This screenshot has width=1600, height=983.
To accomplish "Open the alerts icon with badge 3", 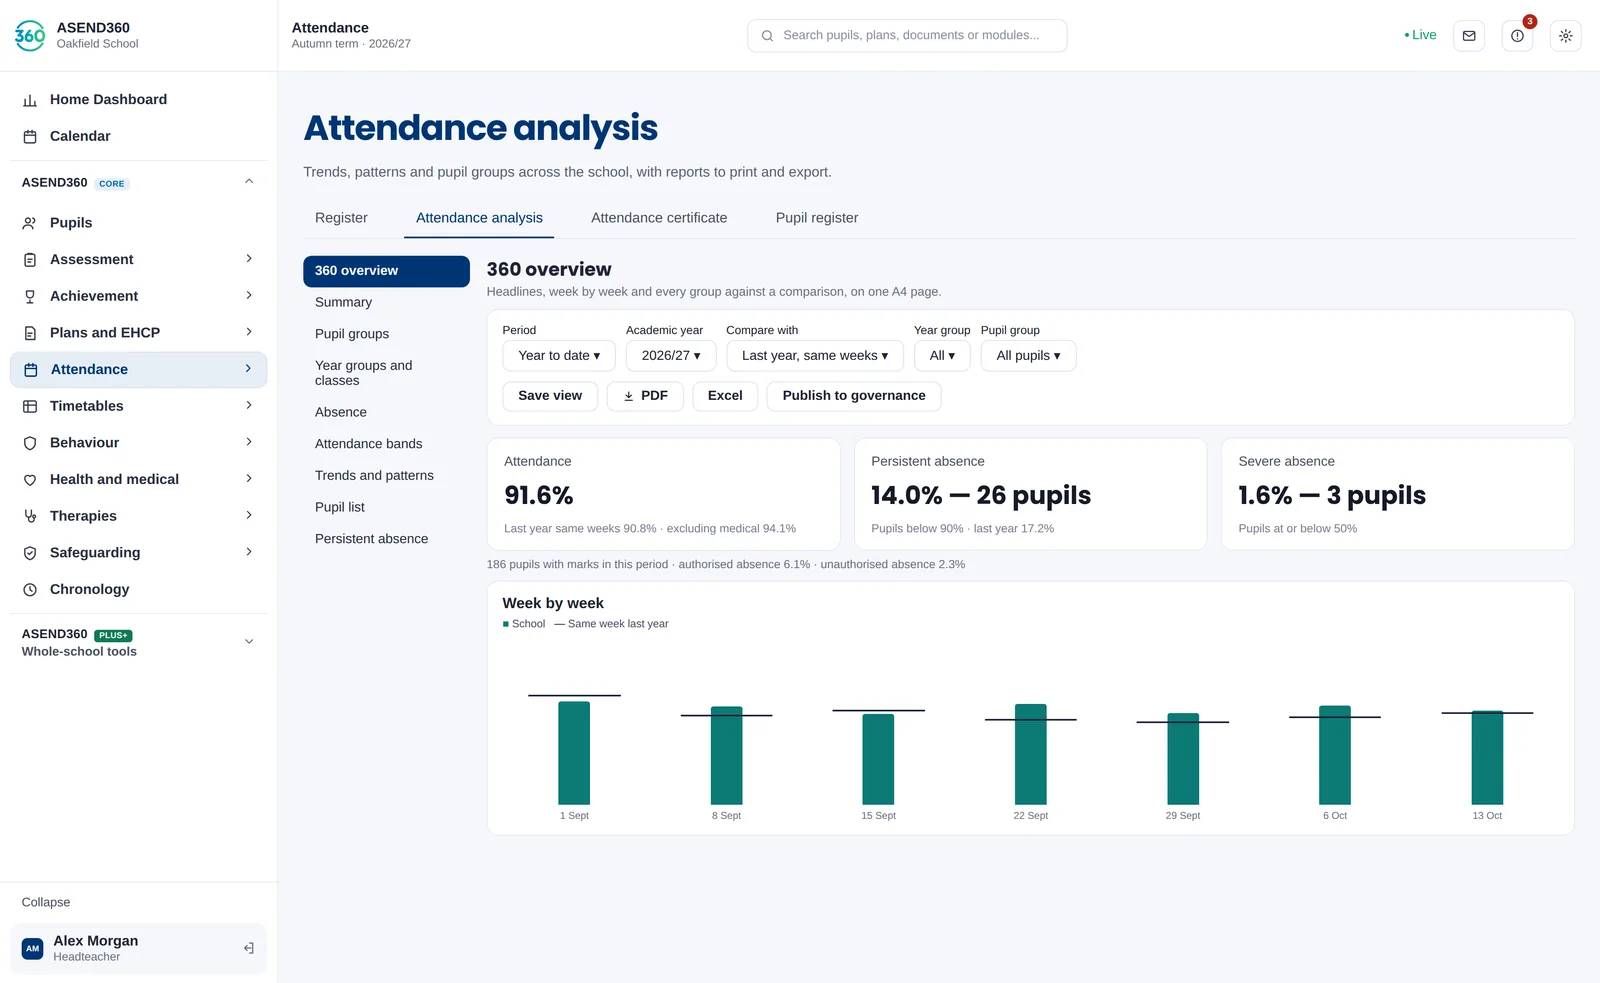I will (1517, 36).
